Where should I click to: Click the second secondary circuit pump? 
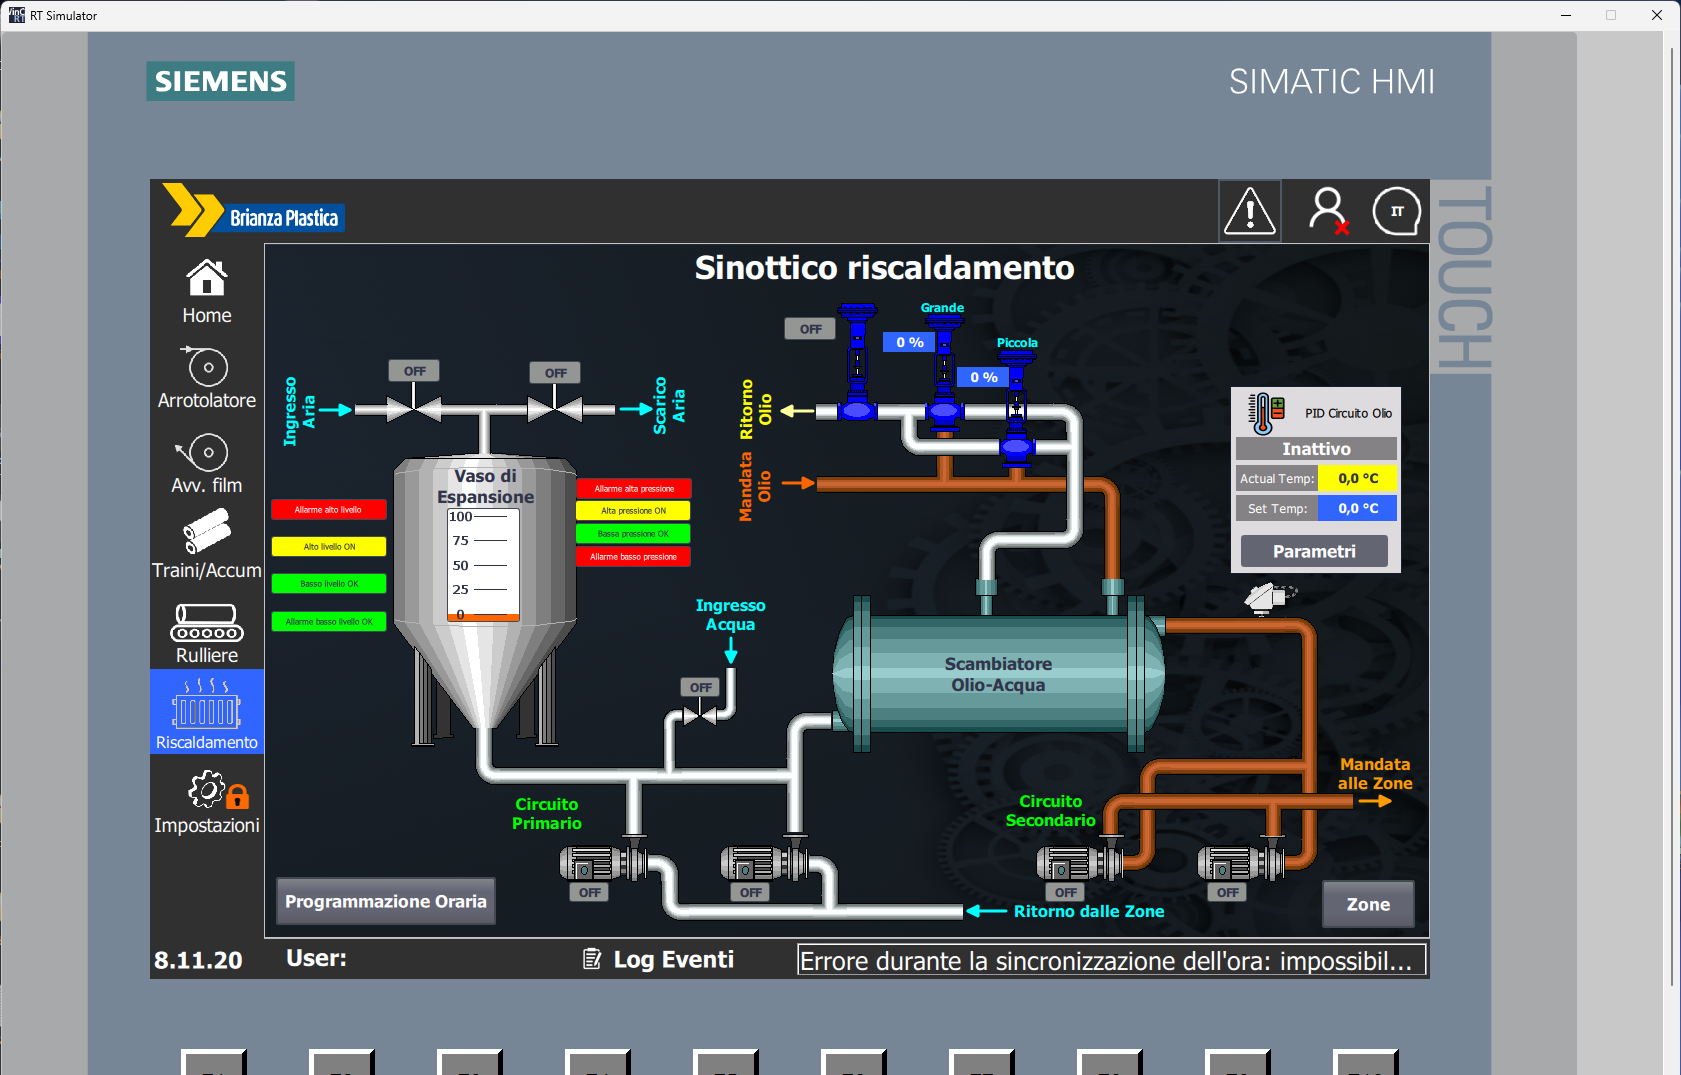(1241, 863)
